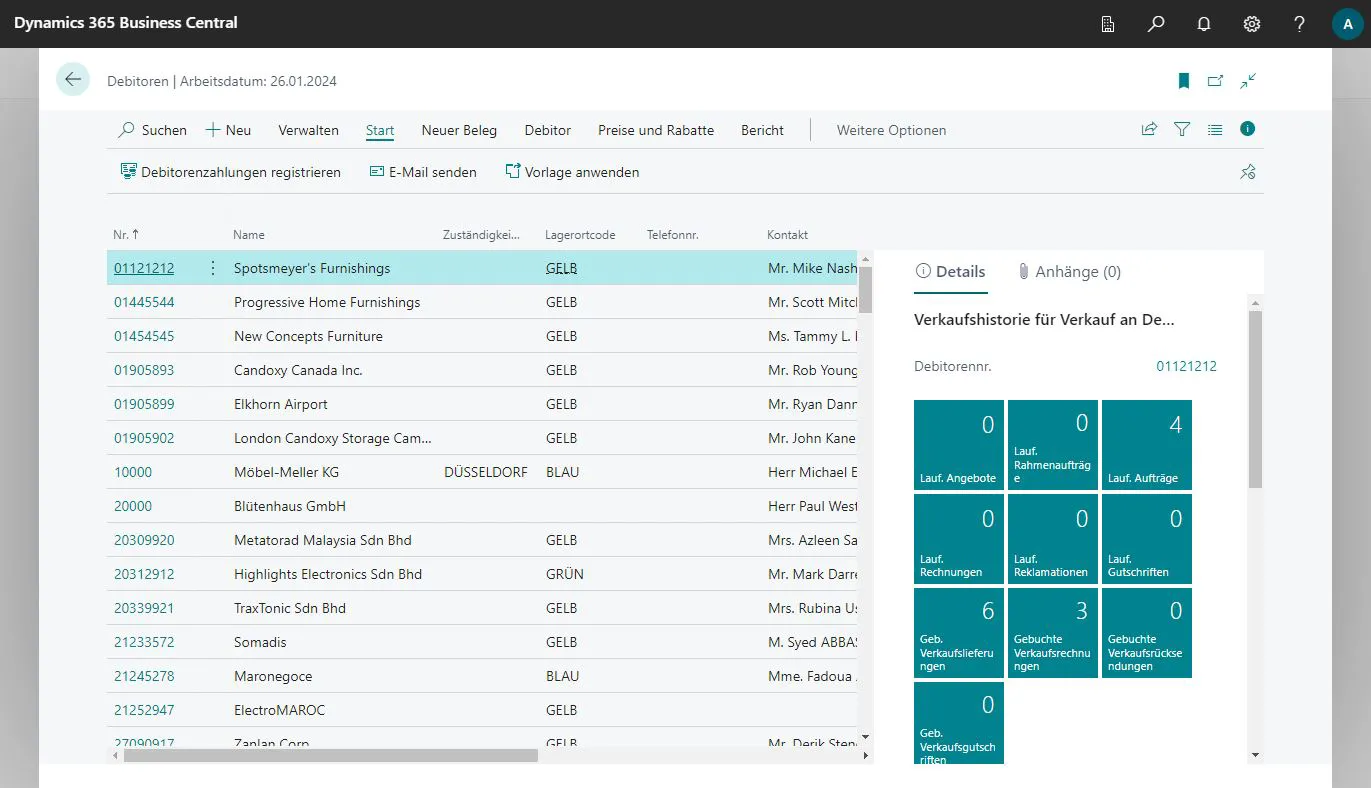Open the Gebuchte Verkaufsrechnungen tile
The width and height of the screenshot is (1371, 788).
[x=1053, y=633]
